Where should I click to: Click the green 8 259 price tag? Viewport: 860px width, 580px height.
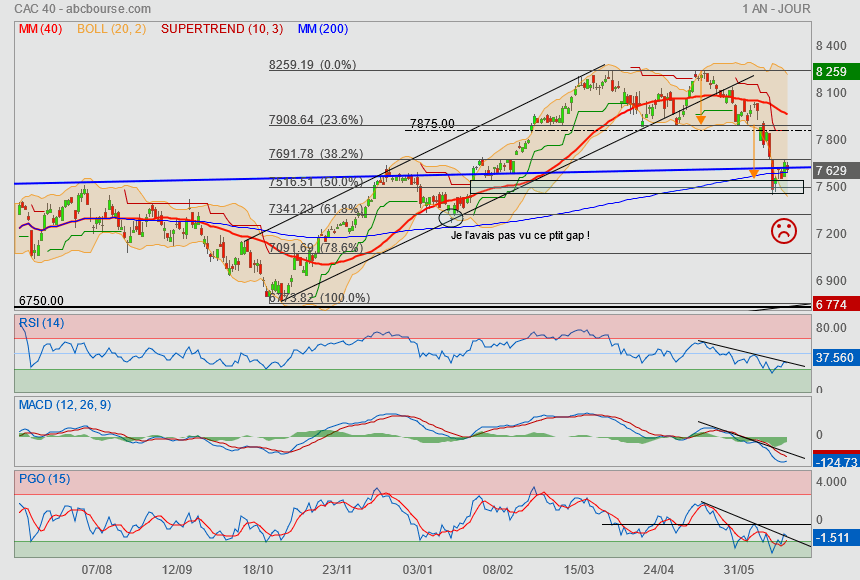(836, 71)
